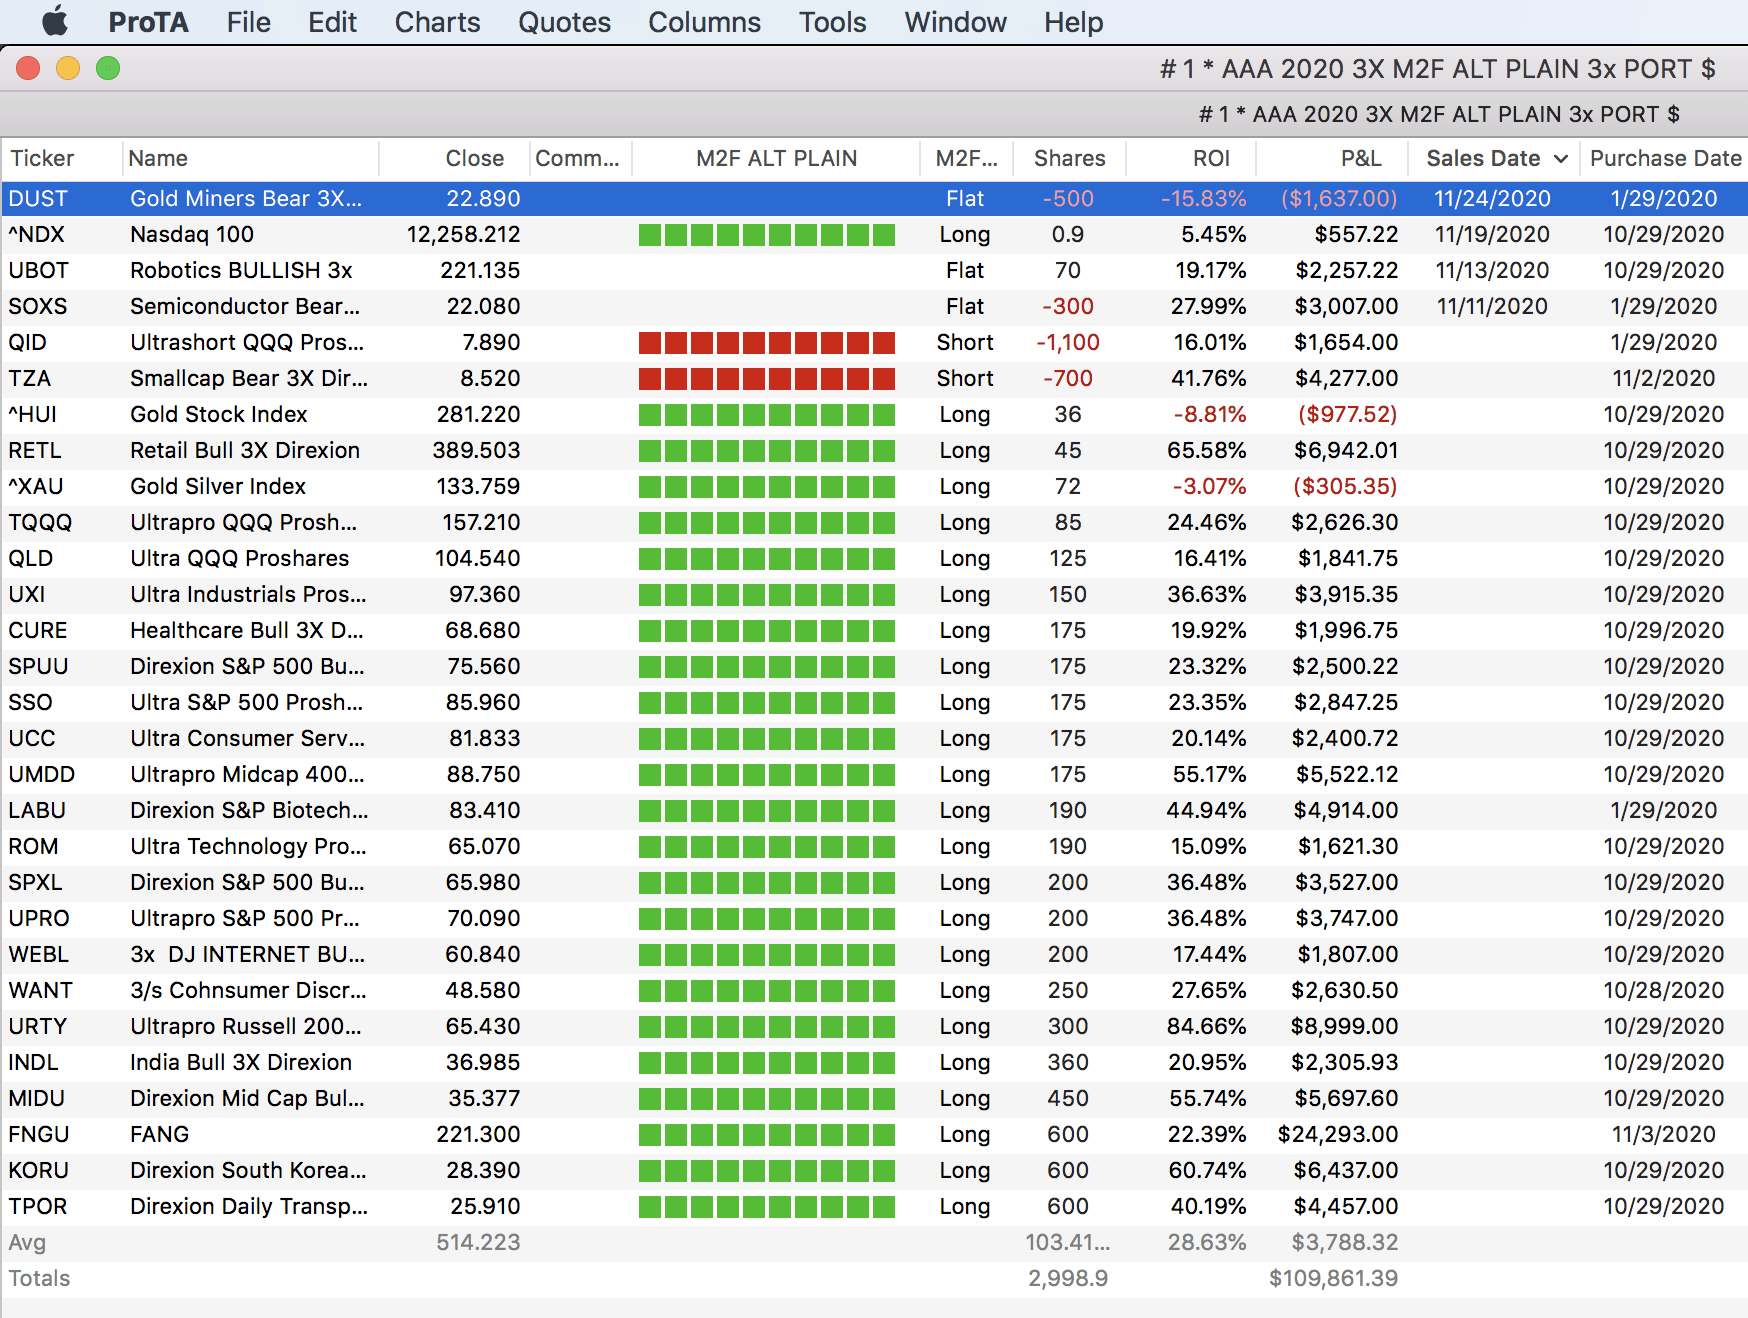The height and width of the screenshot is (1318, 1748).
Task: Open the Edit menu
Action: pos(332,22)
